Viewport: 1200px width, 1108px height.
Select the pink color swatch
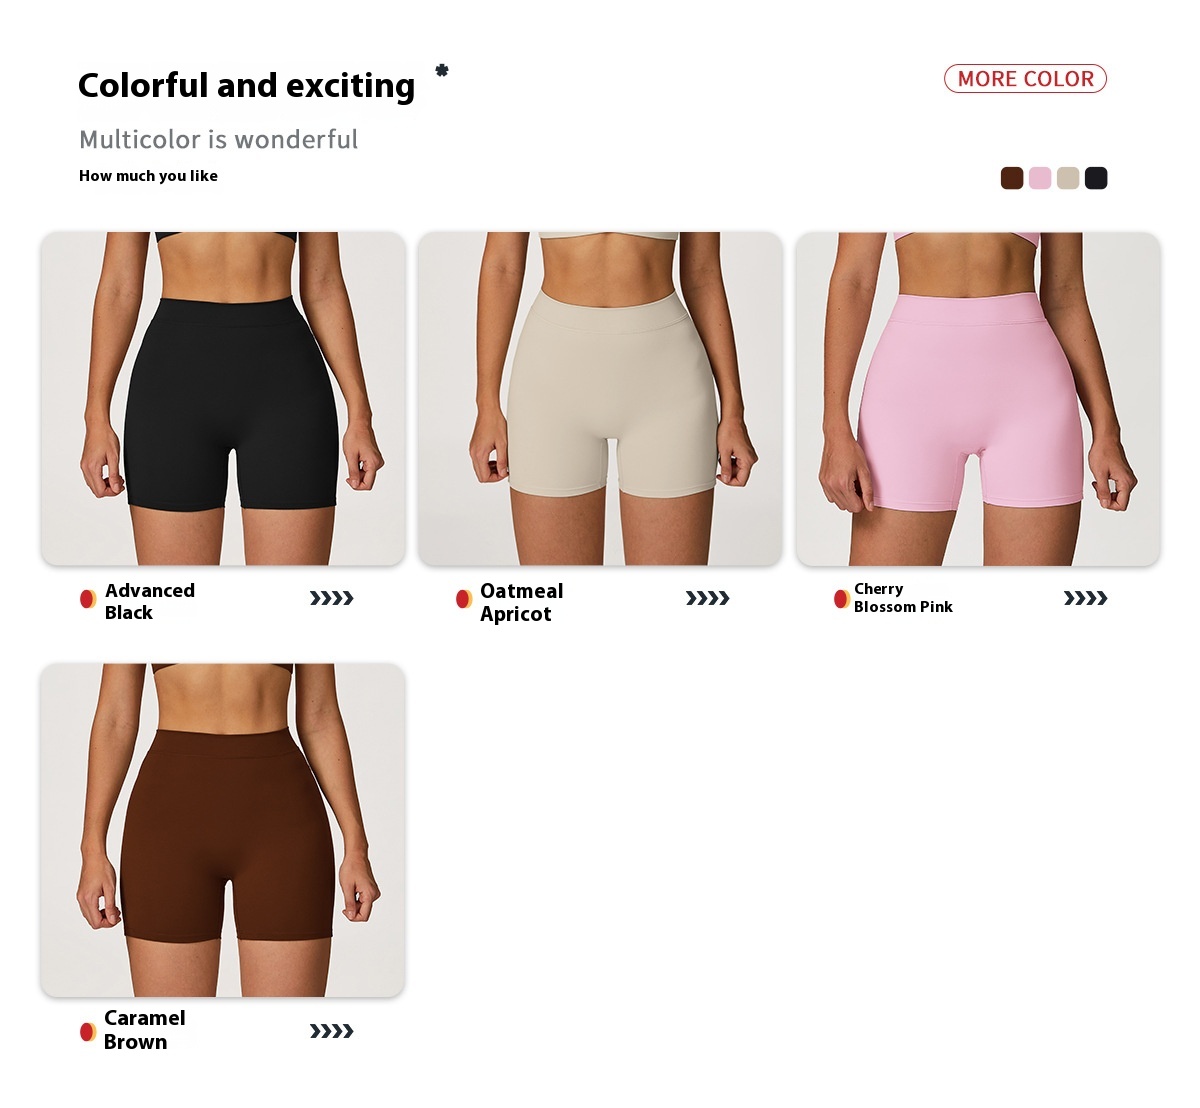(1040, 178)
